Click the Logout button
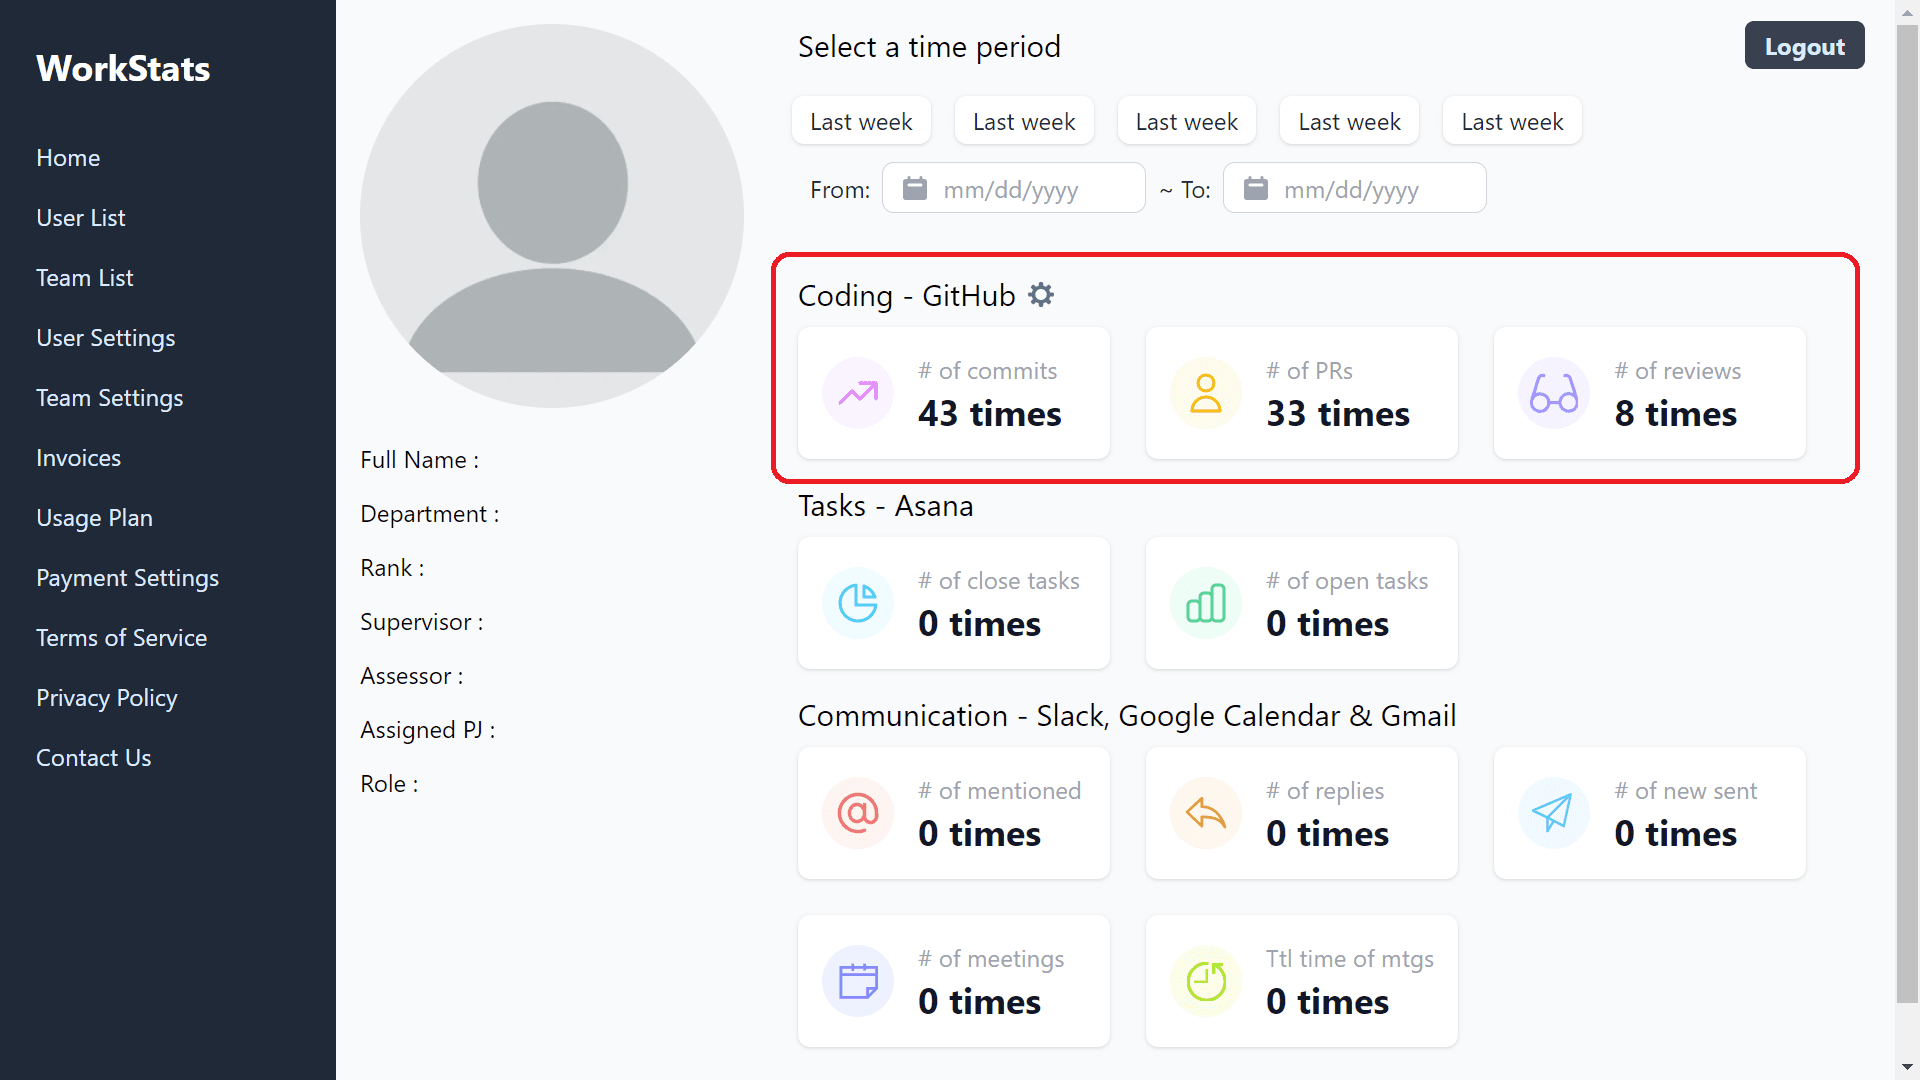Image resolution: width=1920 pixels, height=1080 pixels. coord(1804,46)
